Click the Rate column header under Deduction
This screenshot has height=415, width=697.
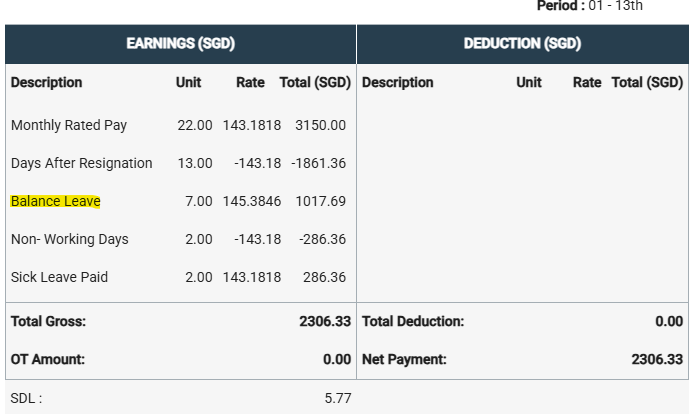pos(587,82)
